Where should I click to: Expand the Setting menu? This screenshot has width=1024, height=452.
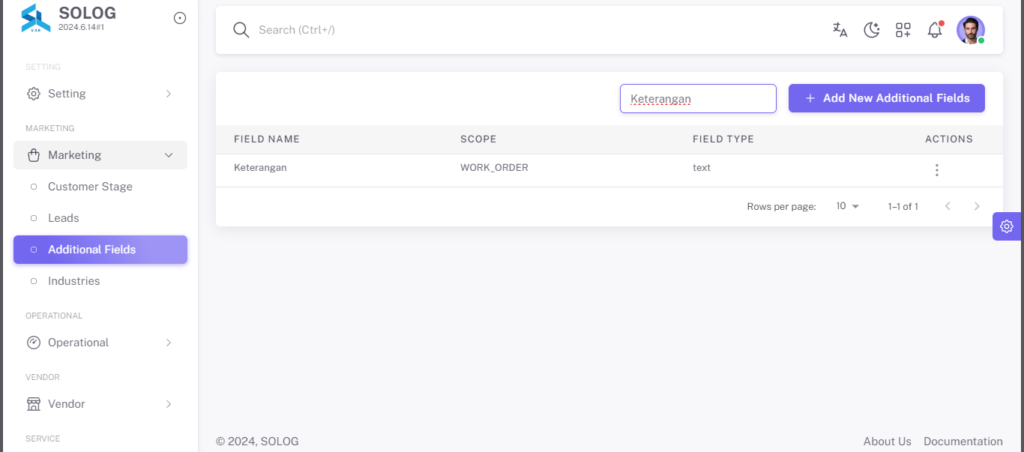point(100,93)
